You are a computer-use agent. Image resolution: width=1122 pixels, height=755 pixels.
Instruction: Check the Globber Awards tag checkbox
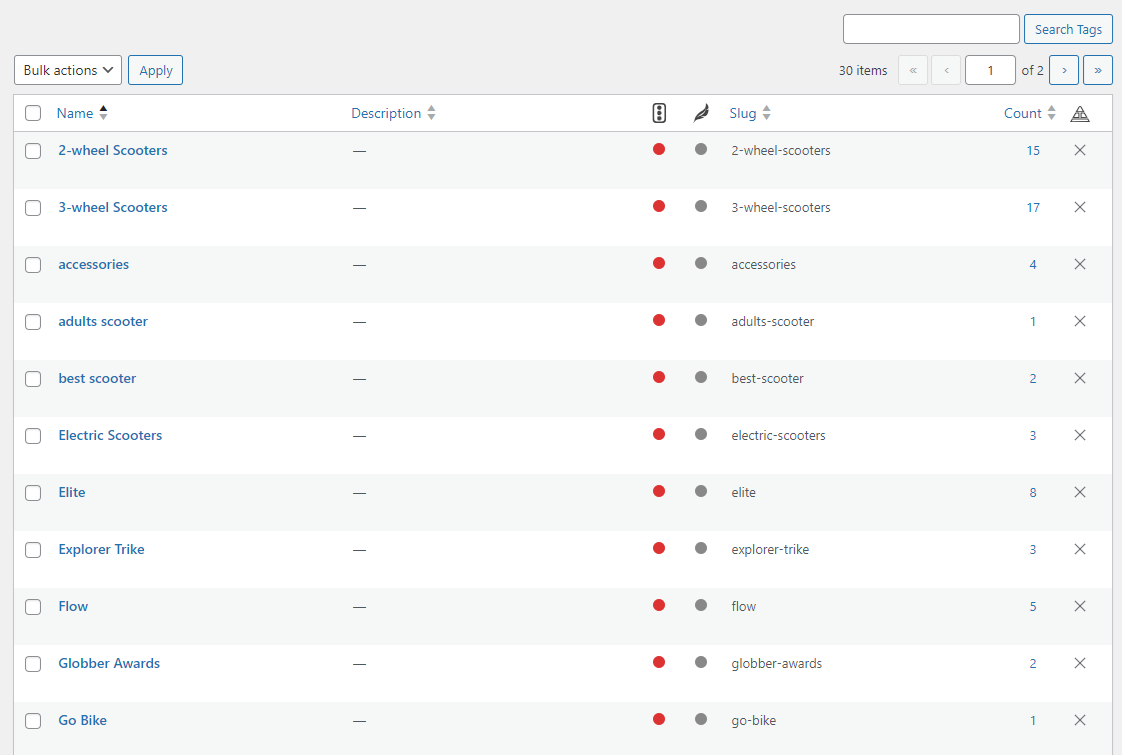(33, 664)
